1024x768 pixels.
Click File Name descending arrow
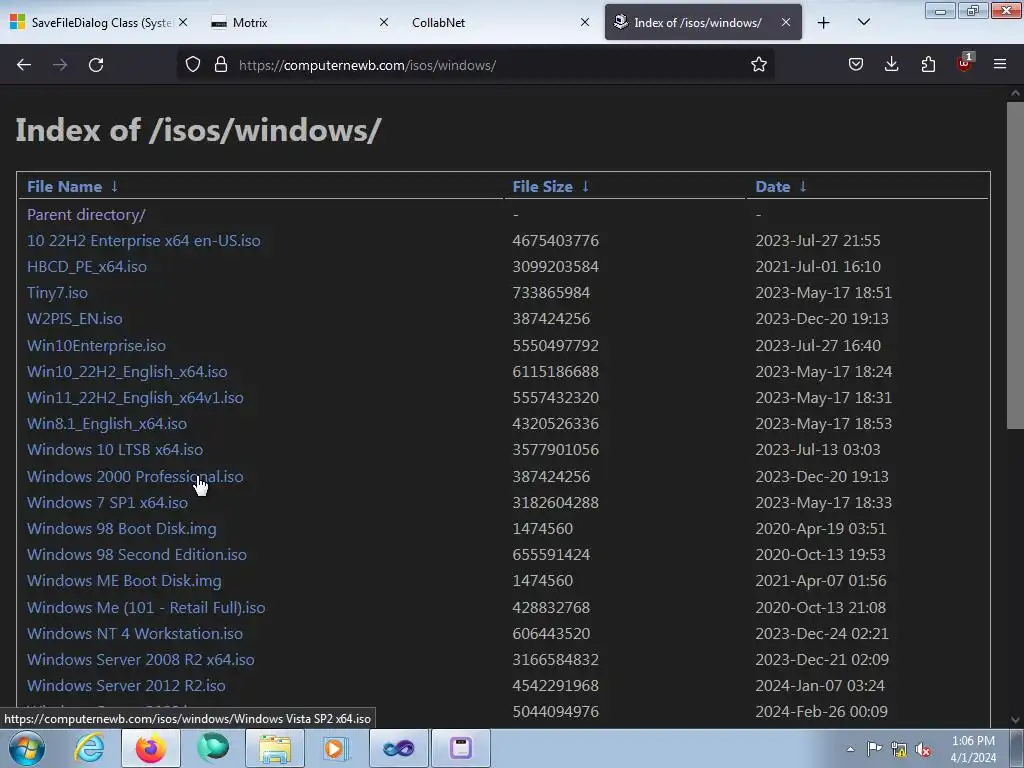114,187
